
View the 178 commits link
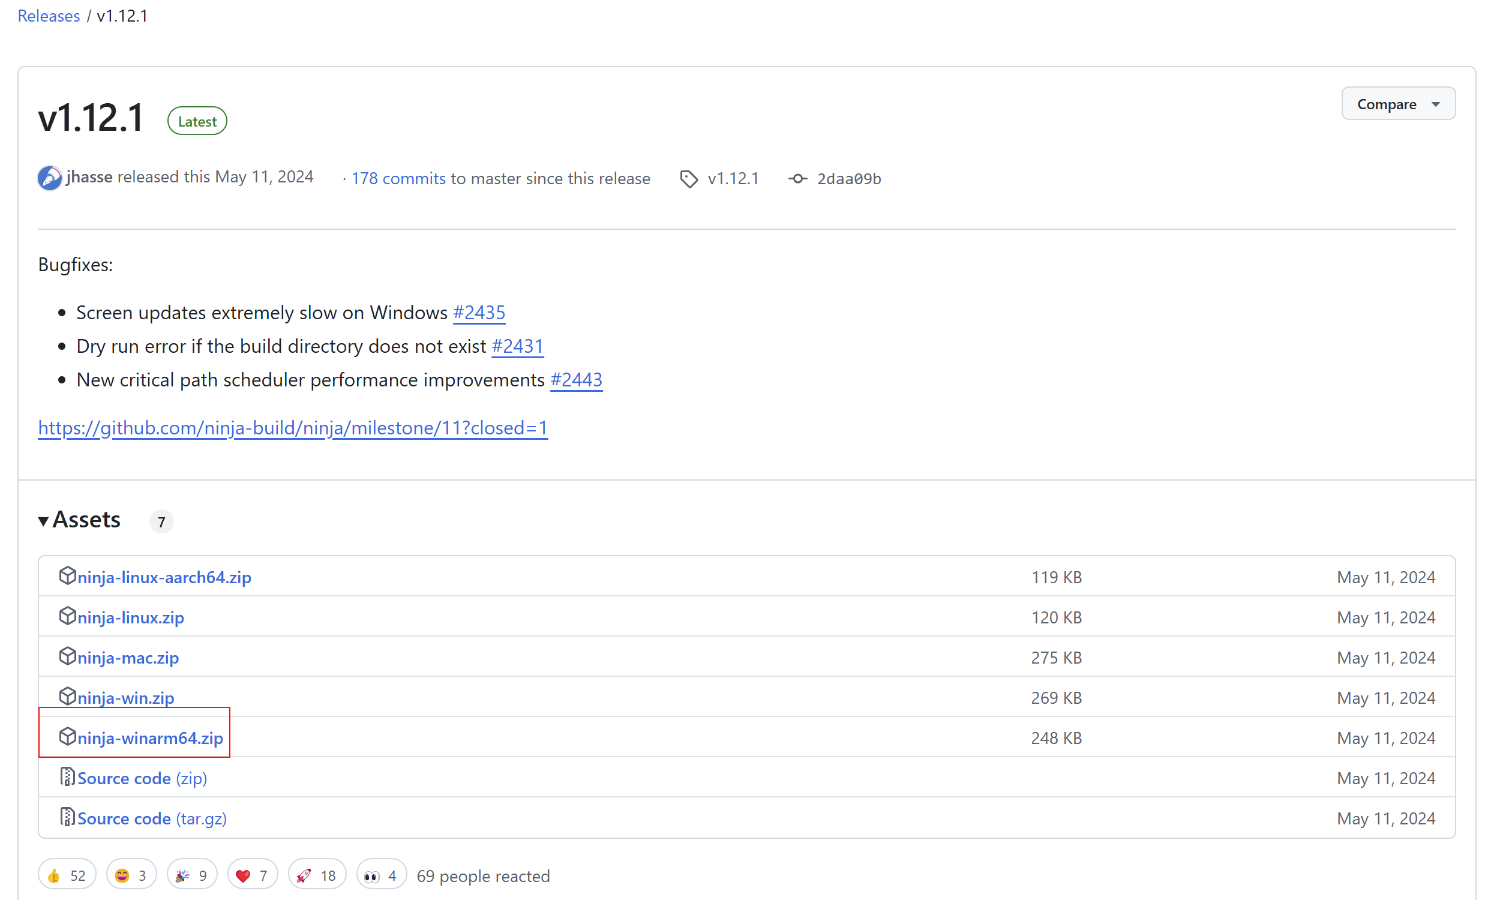coord(399,178)
